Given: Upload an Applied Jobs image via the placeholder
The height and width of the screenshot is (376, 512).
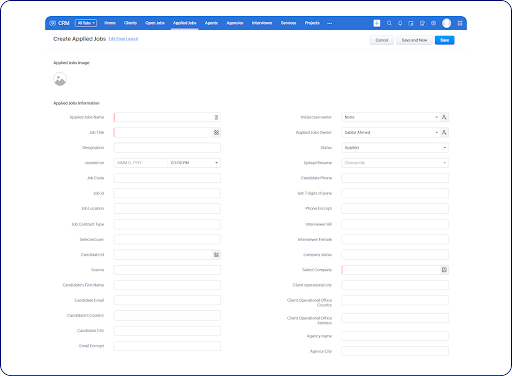Looking at the screenshot, I should click(x=60, y=79).
